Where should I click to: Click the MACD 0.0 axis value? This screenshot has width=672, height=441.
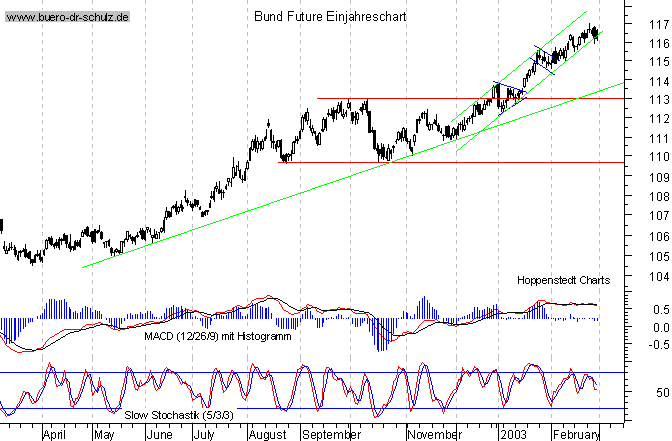tap(661, 328)
